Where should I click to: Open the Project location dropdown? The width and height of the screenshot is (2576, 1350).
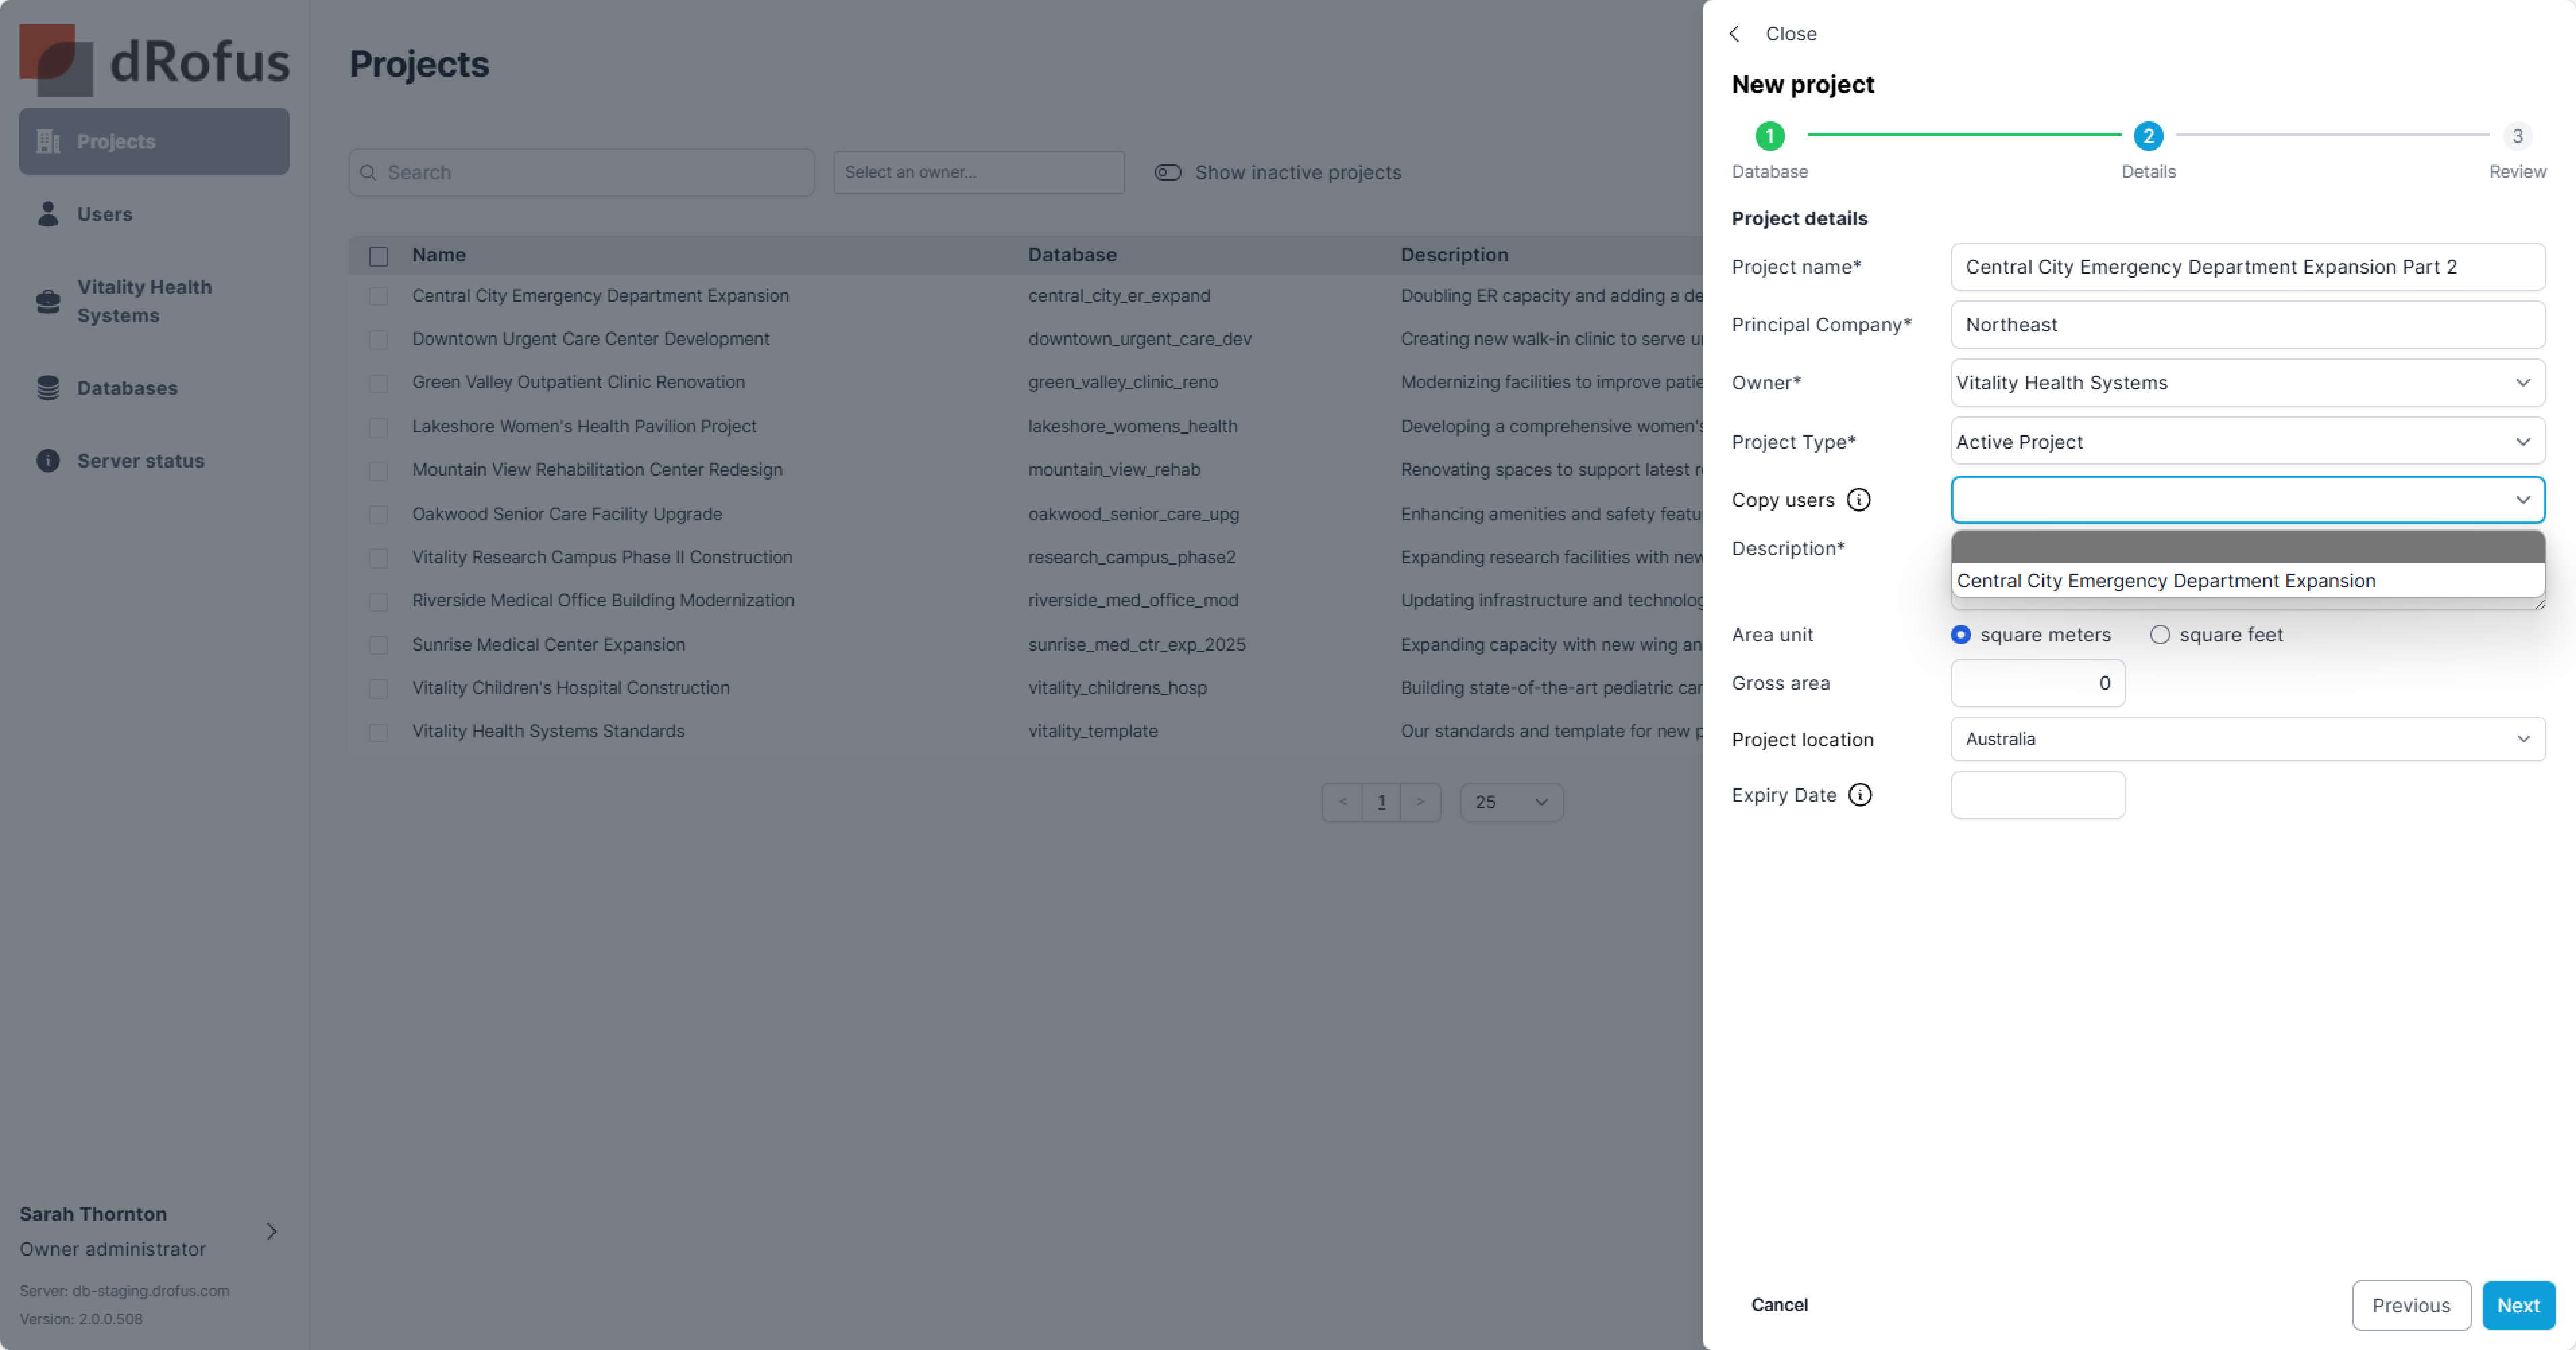(x=2248, y=739)
